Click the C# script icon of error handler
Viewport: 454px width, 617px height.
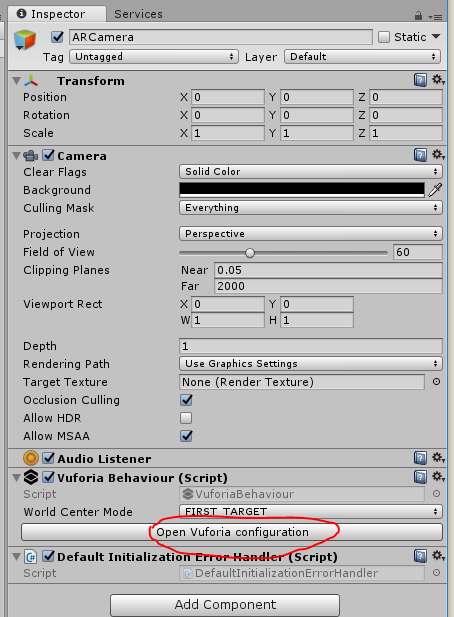click(x=31, y=557)
